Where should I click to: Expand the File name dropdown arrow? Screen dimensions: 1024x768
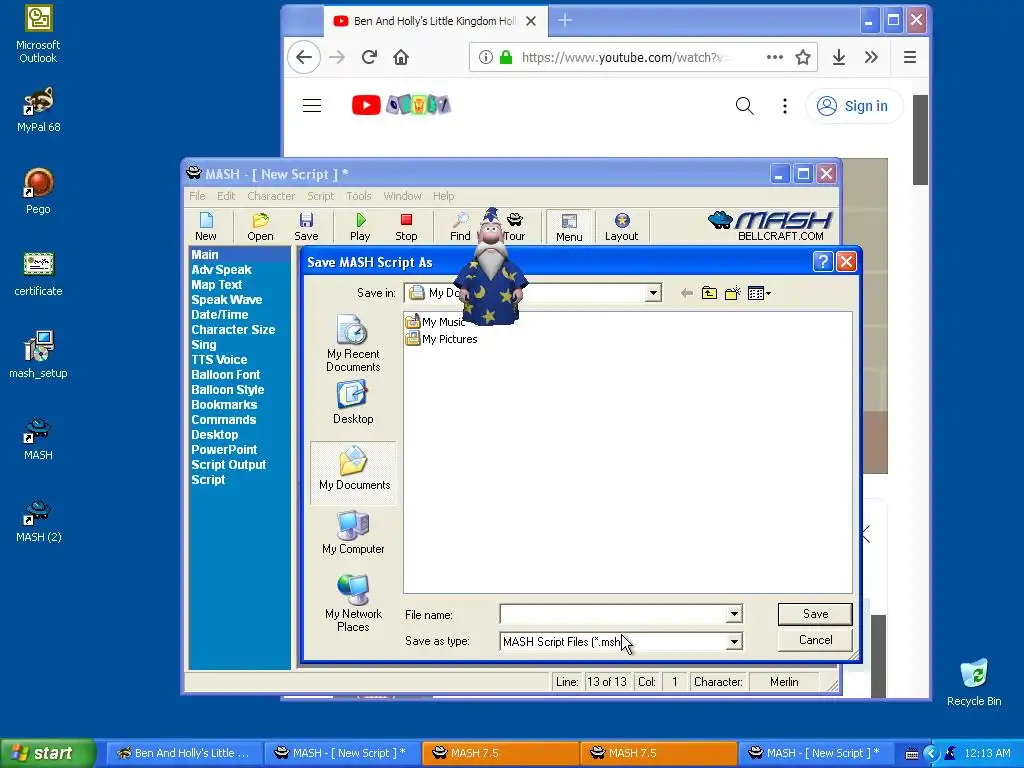click(734, 614)
